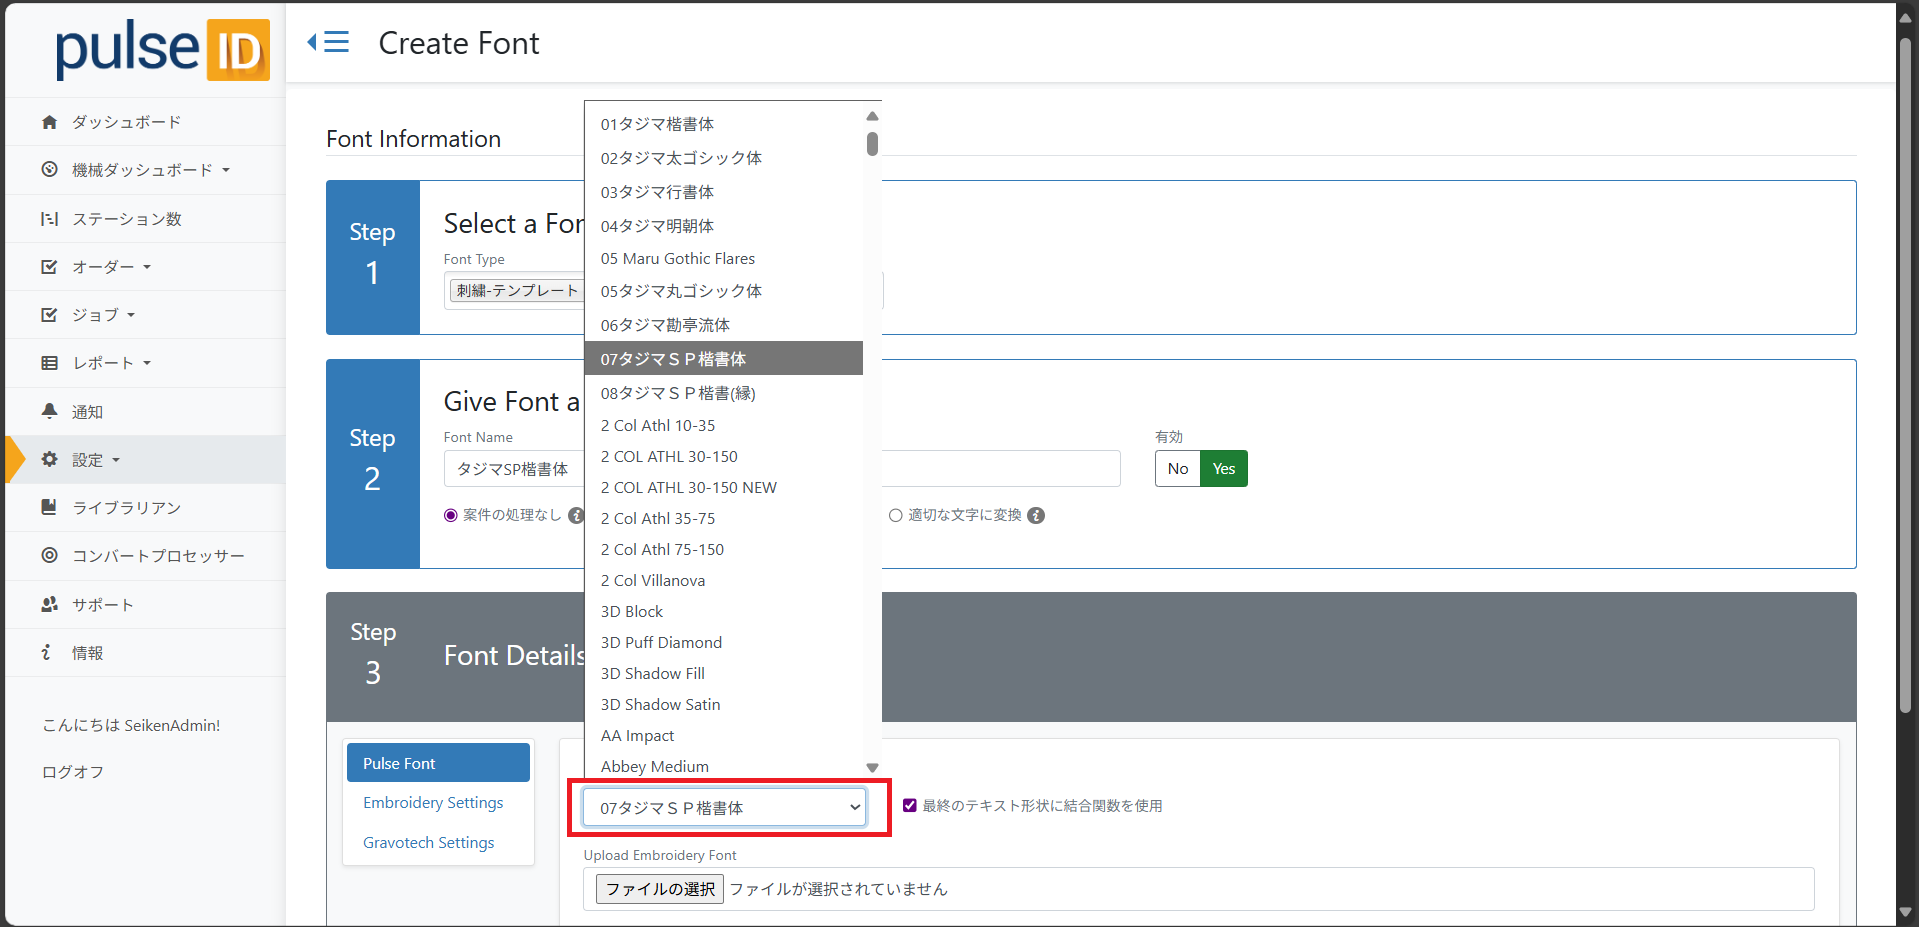Set 有効 to No

pos(1178,469)
